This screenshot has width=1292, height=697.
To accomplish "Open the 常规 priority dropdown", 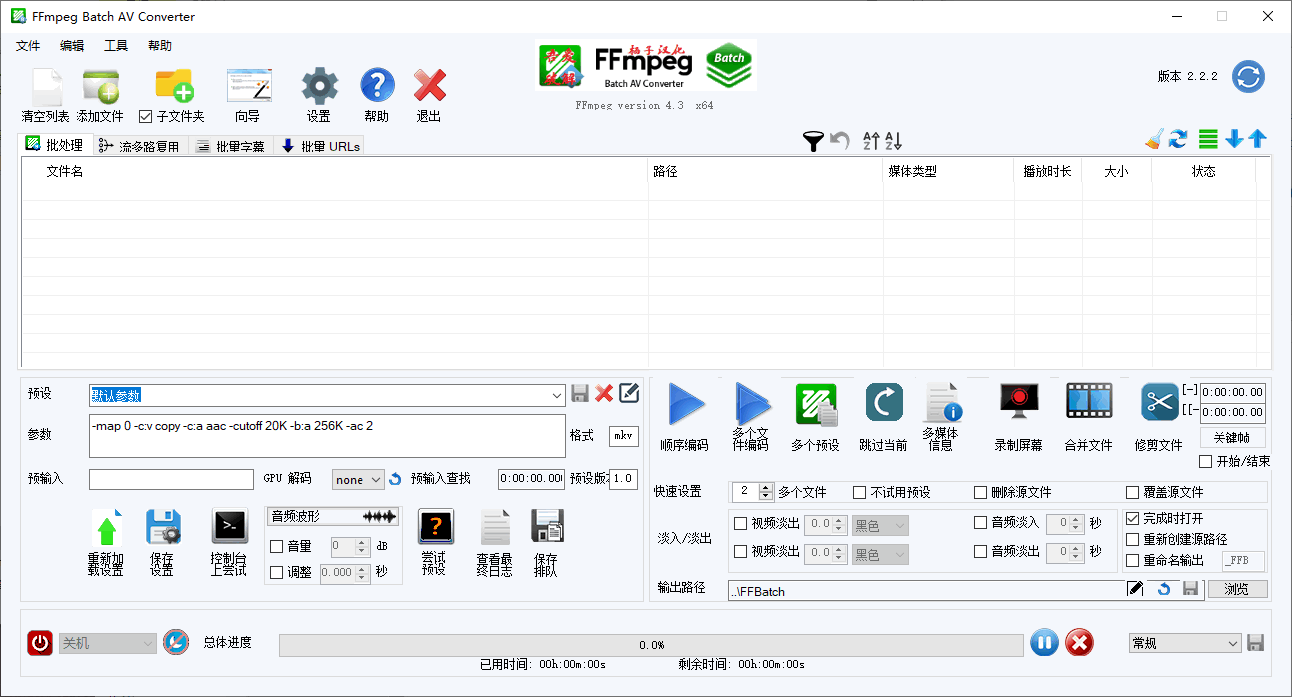I will (x=1184, y=643).
